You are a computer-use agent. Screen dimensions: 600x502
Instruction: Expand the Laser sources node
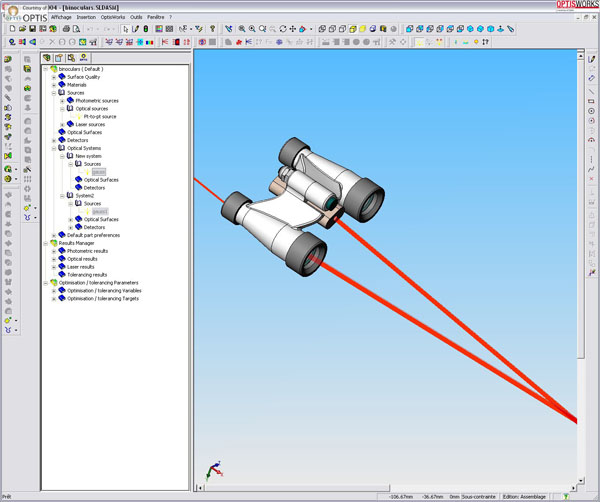point(62,125)
